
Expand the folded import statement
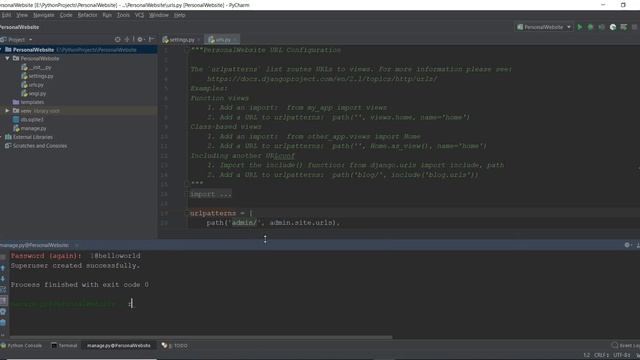[x=211, y=194]
